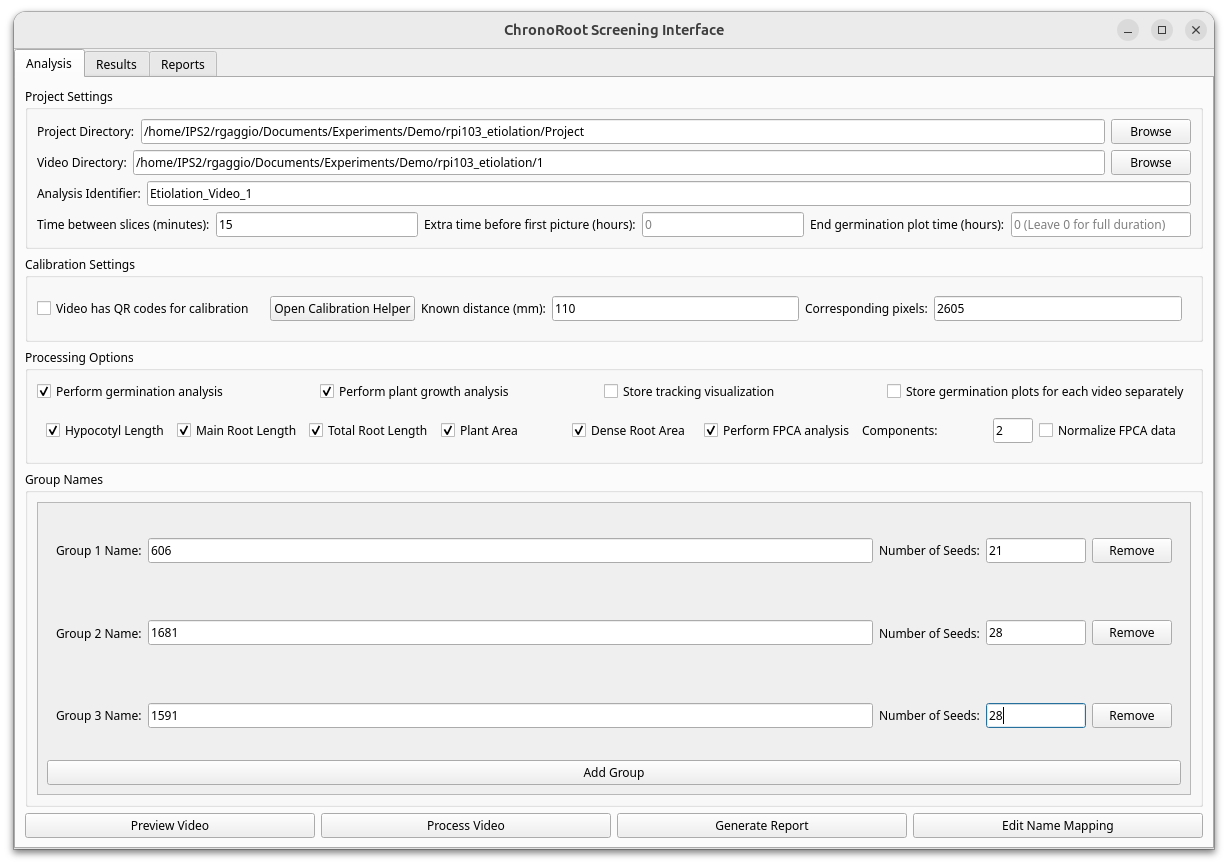This screenshot has width=1228, height=866.
Task: Uncheck Plant Area option
Action: [x=447, y=430]
